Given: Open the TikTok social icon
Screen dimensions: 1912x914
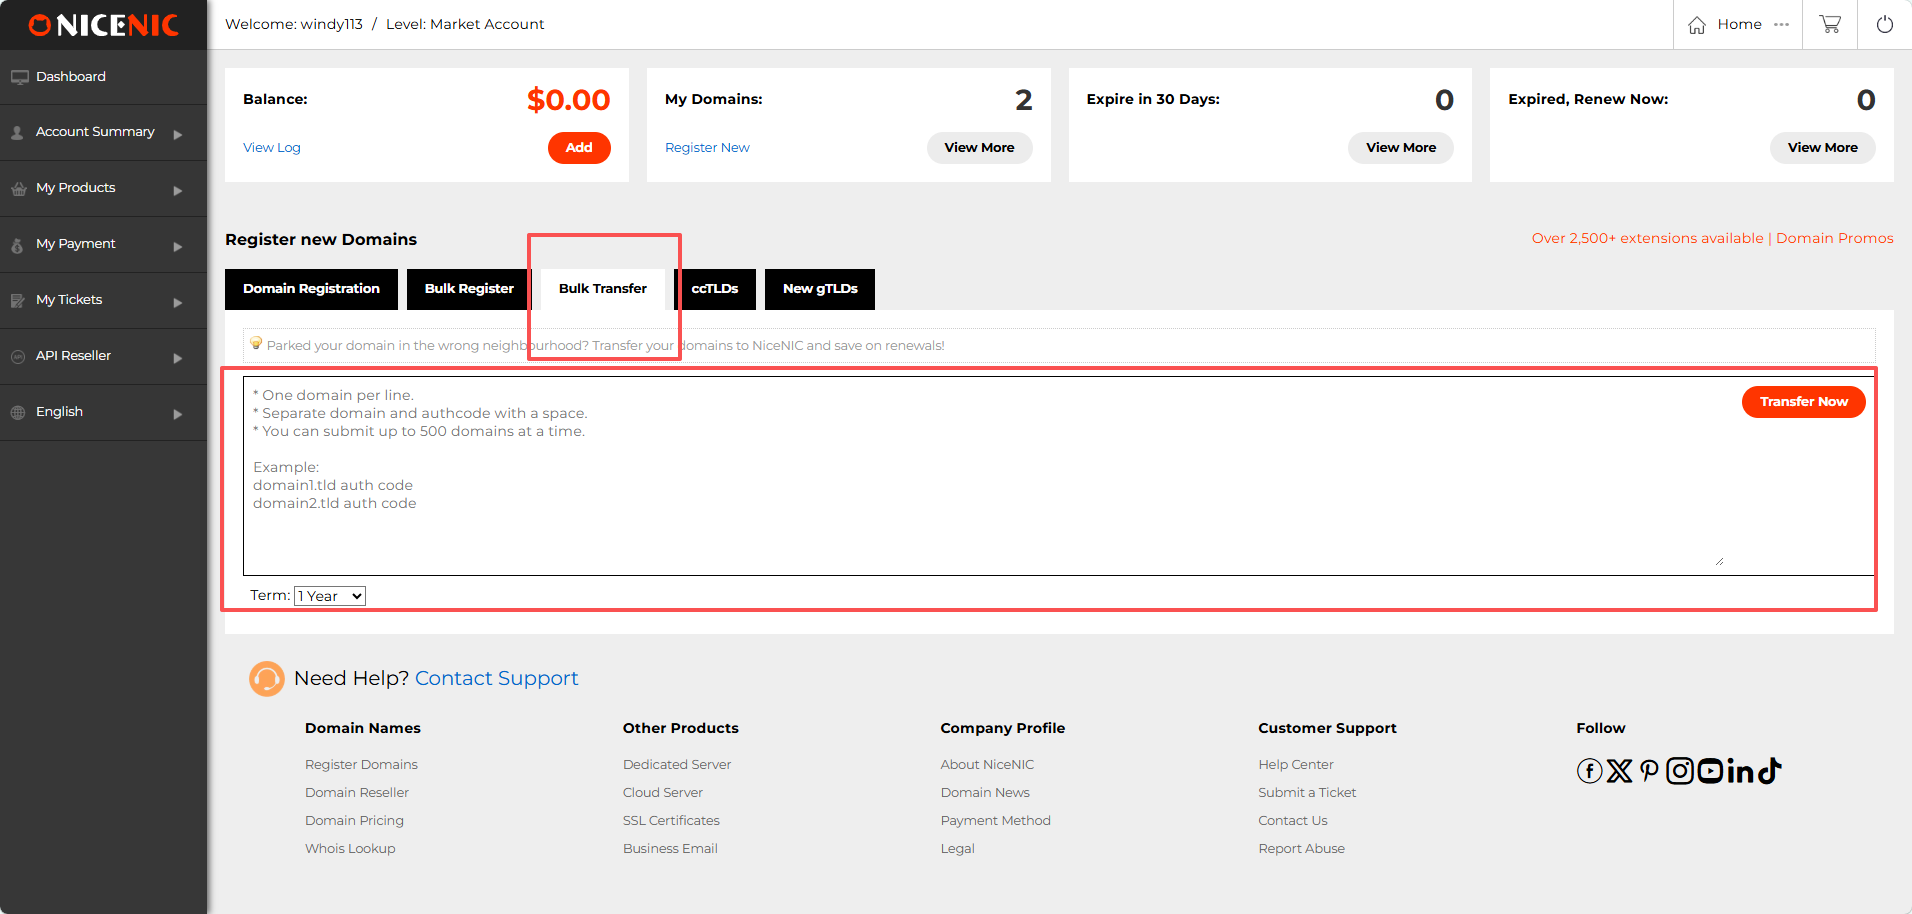Looking at the screenshot, I should click(1769, 770).
